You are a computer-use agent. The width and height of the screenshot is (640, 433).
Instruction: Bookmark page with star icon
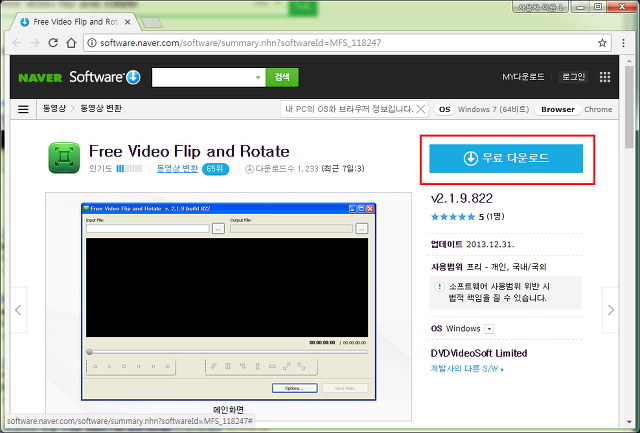(602, 43)
